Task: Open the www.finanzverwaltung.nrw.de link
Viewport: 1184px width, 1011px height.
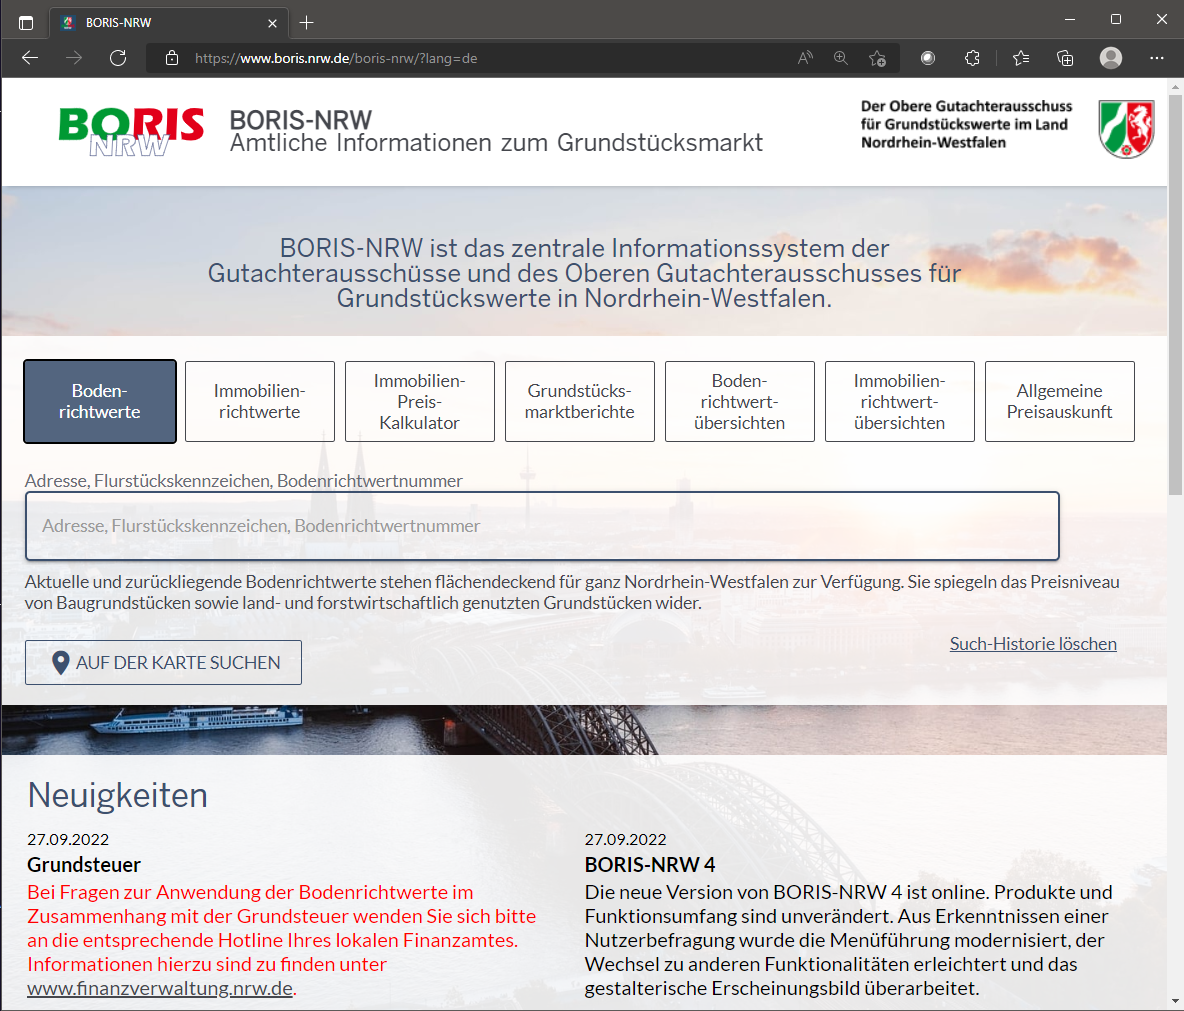Action: (160, 988)
